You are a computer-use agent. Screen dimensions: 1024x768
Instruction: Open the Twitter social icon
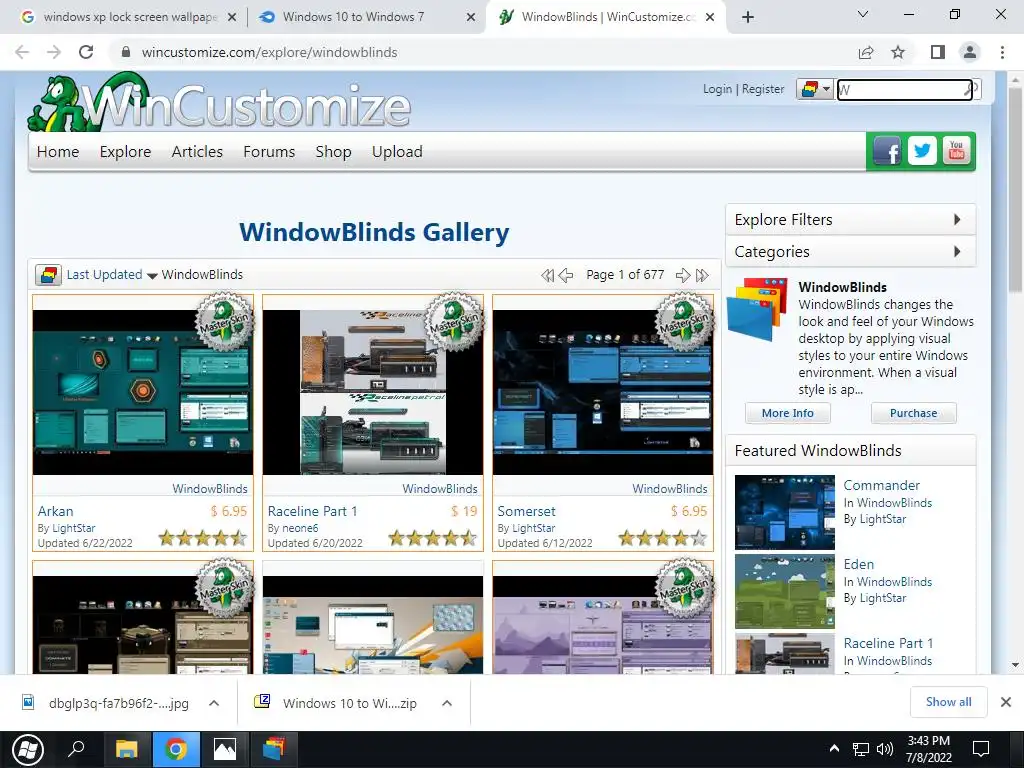click(921, 152)
